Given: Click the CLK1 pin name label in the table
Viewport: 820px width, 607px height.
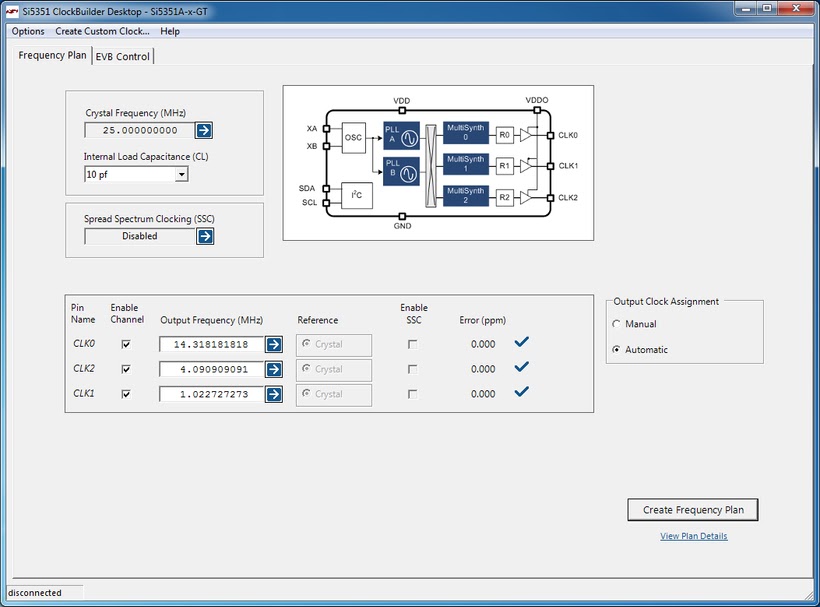Looking at the screenshot, I should pos(84,394).
